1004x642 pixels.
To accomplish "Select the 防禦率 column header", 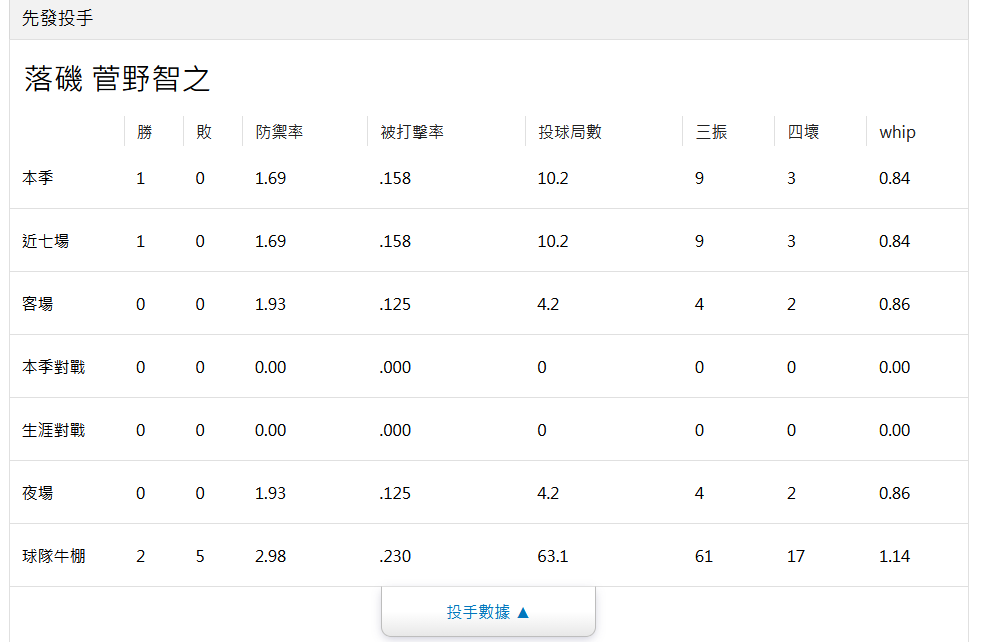I will (279, 132).
